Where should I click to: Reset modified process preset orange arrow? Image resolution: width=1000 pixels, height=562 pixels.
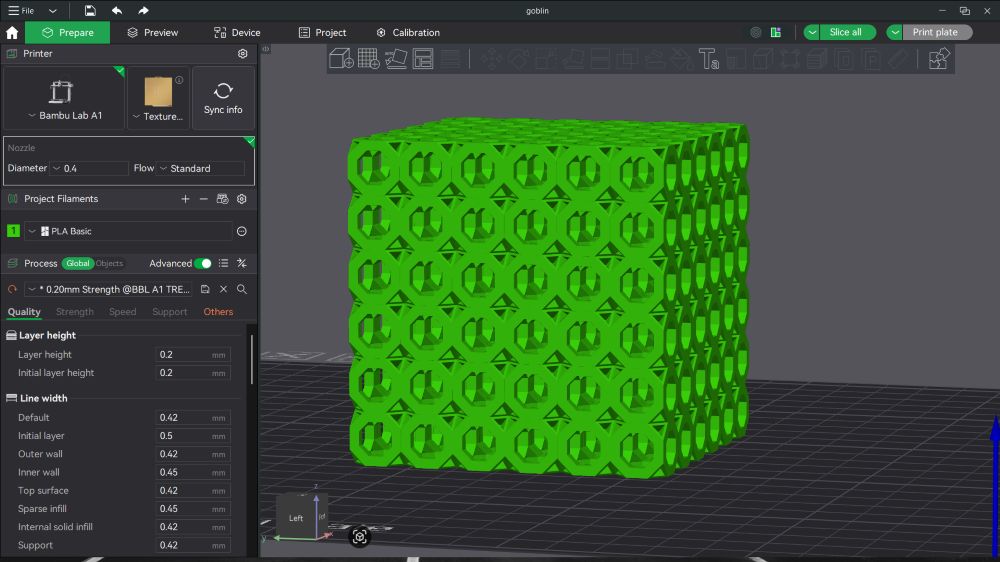click(12, 289)
